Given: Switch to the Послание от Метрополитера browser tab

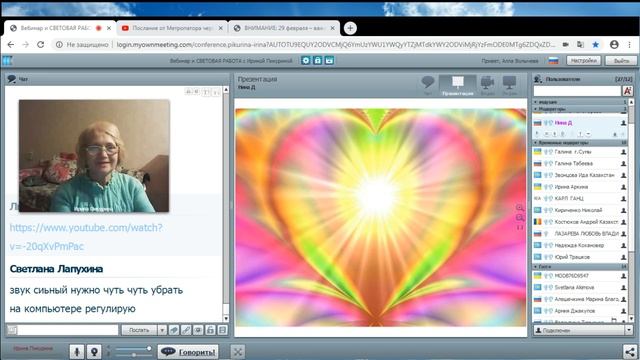Looking at the screenshot, I should click(172, 28).
